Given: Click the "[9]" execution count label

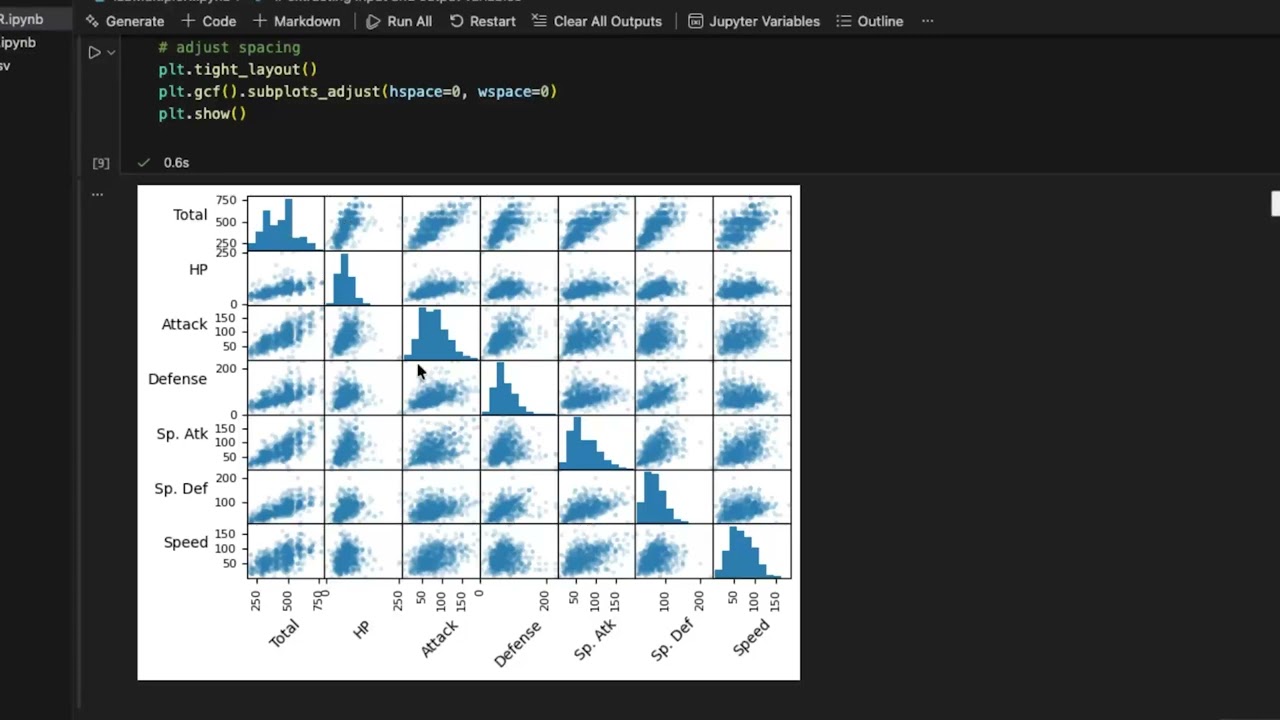Looking at the screenshot, I should pyautogui.click(x=100, y=162).
